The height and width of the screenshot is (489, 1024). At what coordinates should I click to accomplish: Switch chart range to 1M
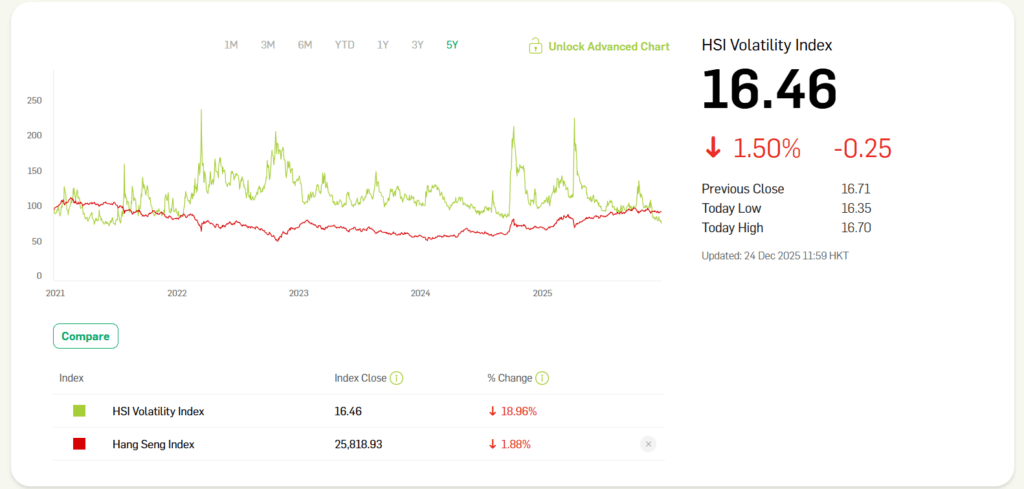pos(231,45)
